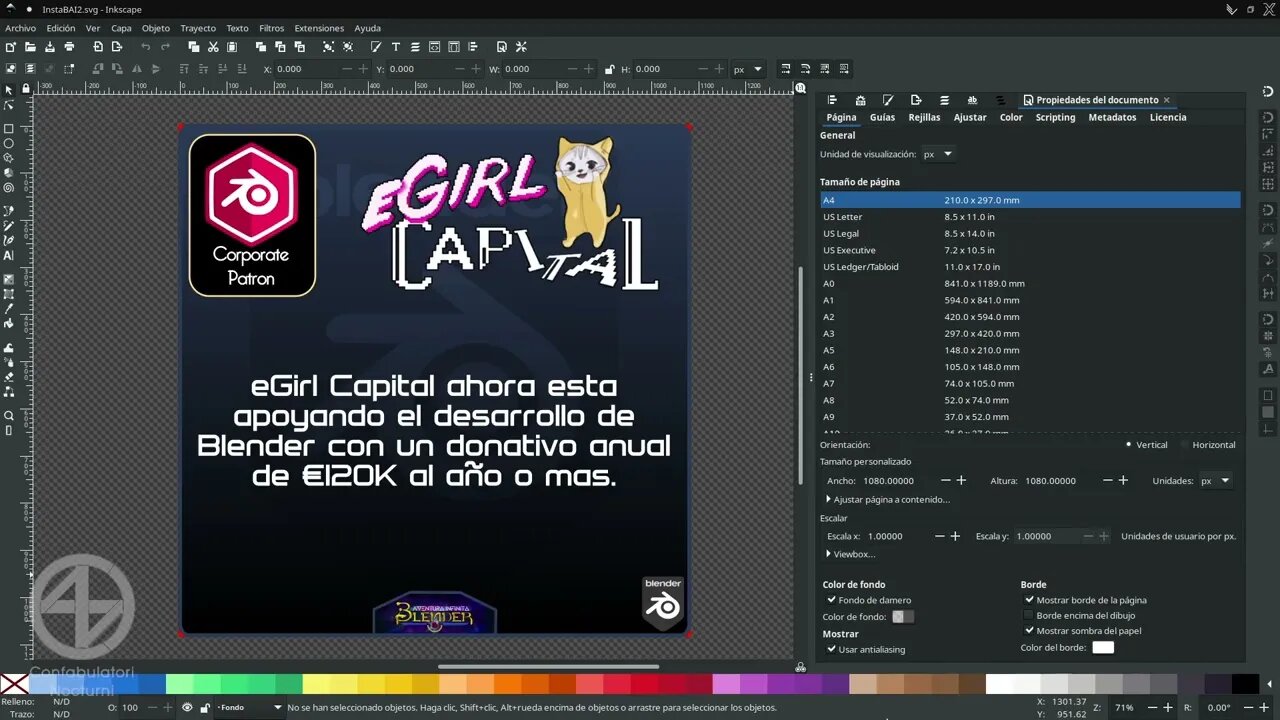The width and height of the screenshot is (1280, 720).
Task: Click the Undo arrow icon
Action: 146,47
